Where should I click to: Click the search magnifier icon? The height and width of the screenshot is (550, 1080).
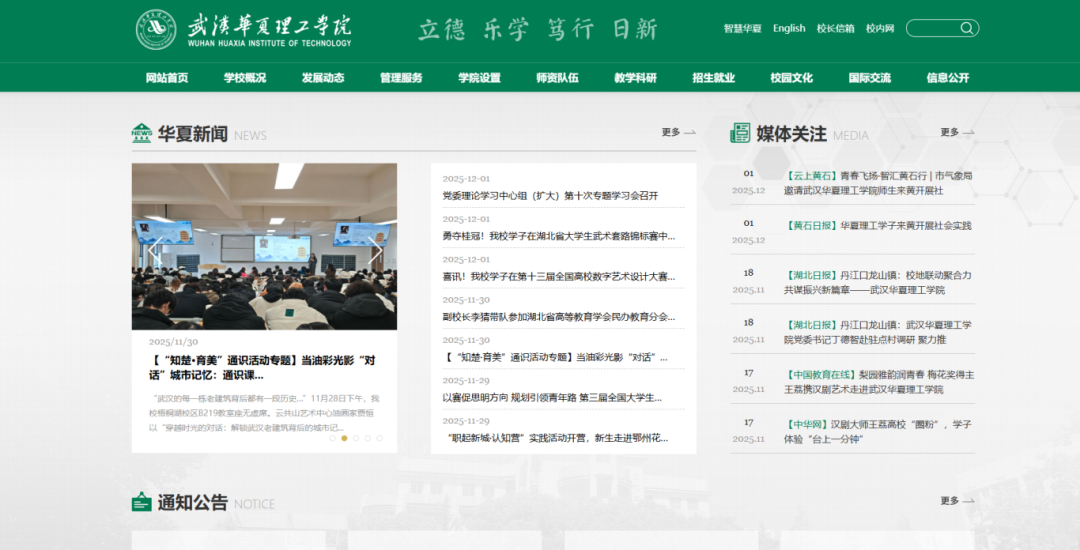click(966, 28)
